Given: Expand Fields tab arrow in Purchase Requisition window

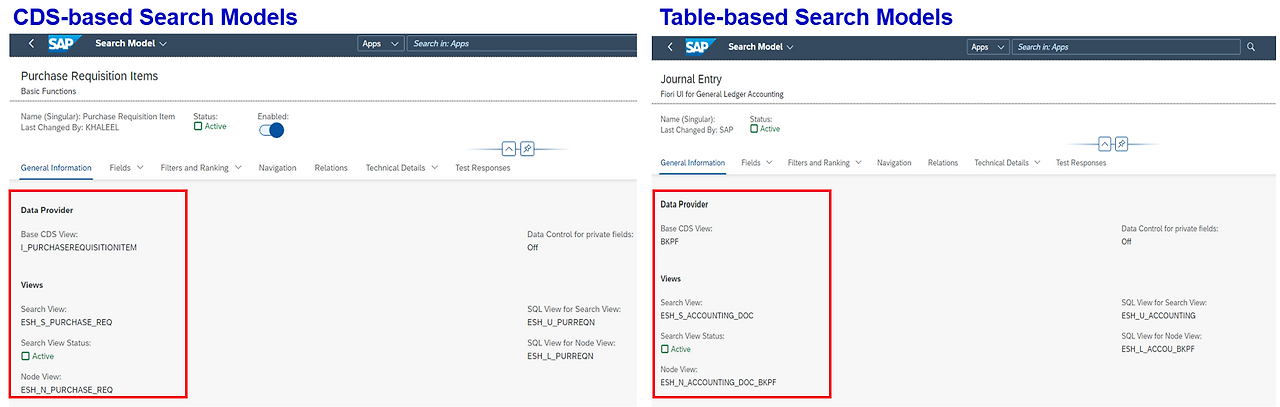Looking at the screenshot, I should [x=140, y=167].
